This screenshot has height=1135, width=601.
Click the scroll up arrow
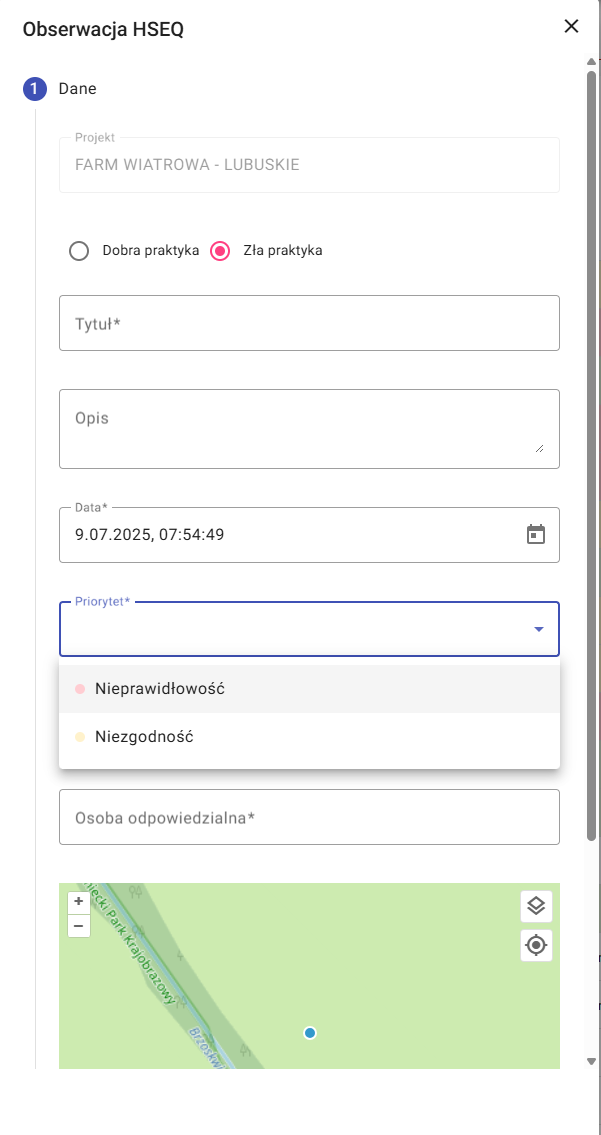coord(591,62)
